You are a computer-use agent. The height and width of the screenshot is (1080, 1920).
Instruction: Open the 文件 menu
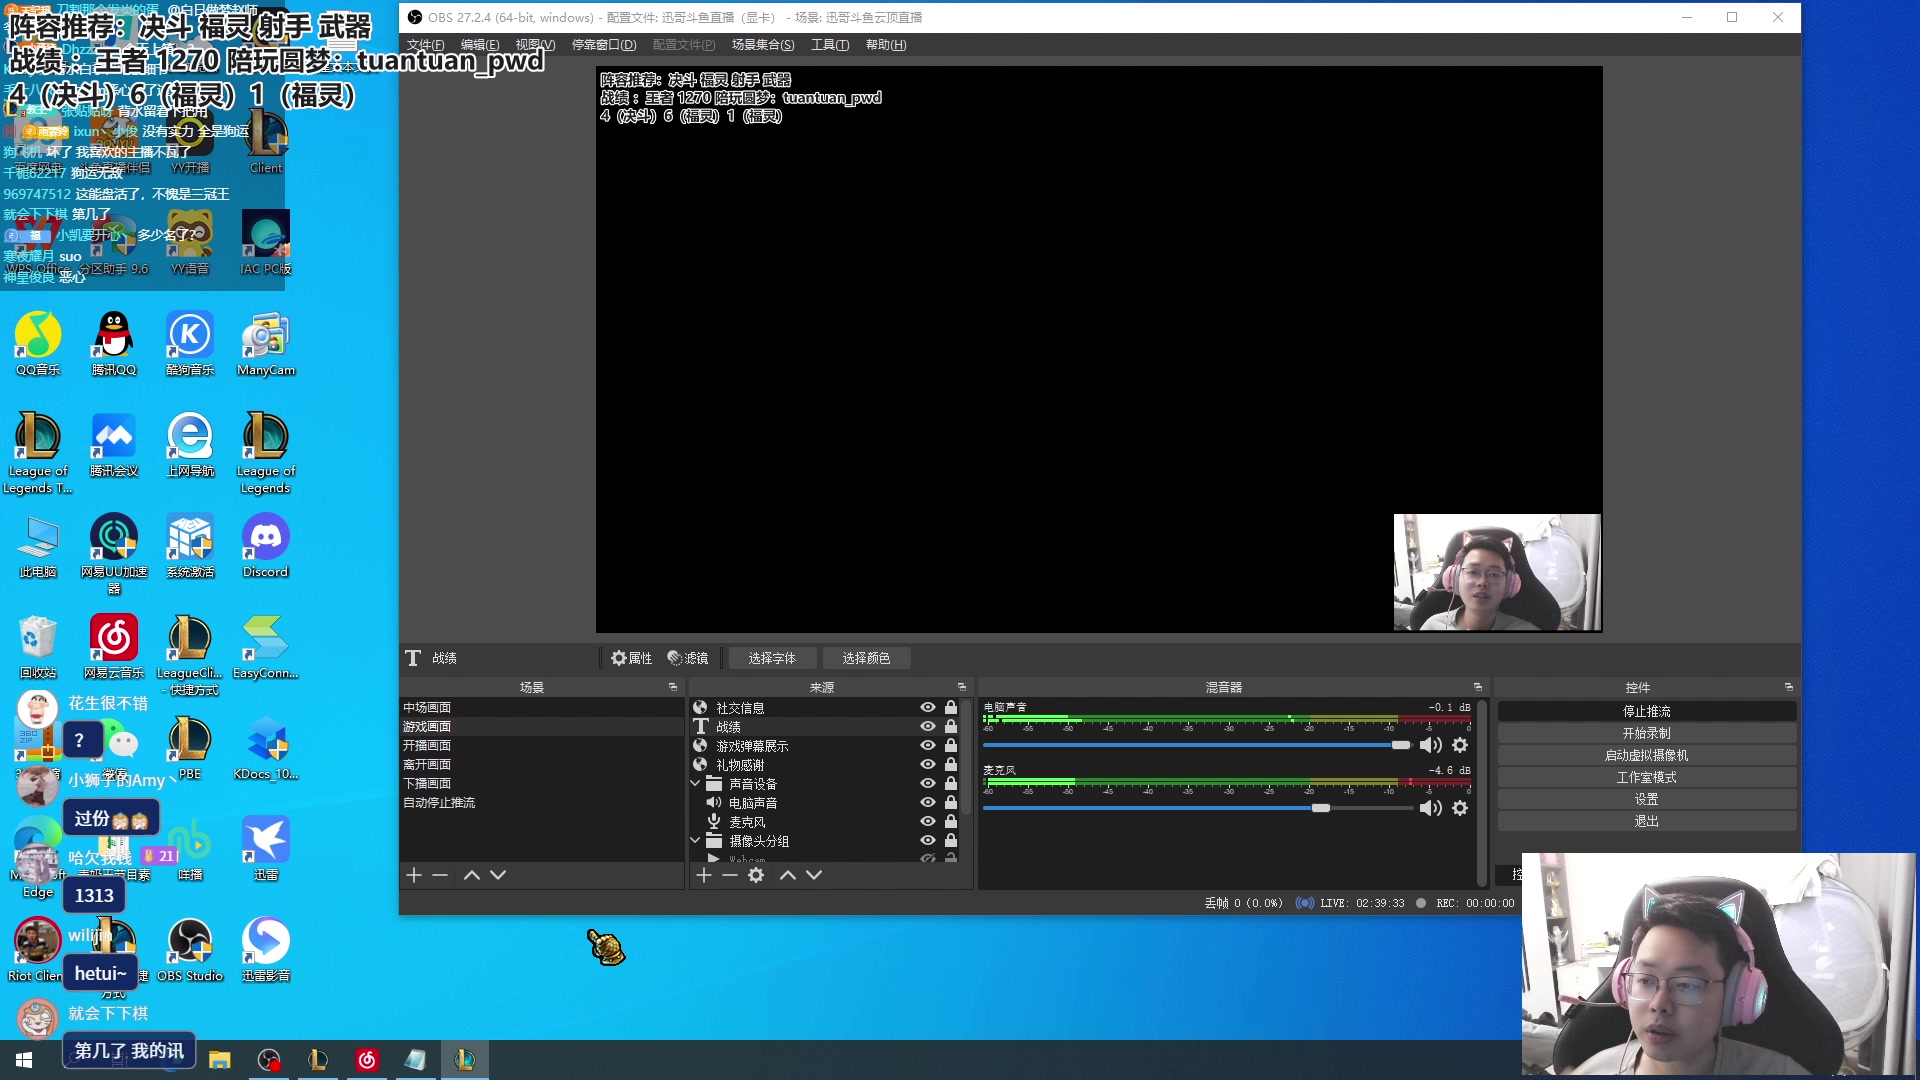[x=425, y=45]
